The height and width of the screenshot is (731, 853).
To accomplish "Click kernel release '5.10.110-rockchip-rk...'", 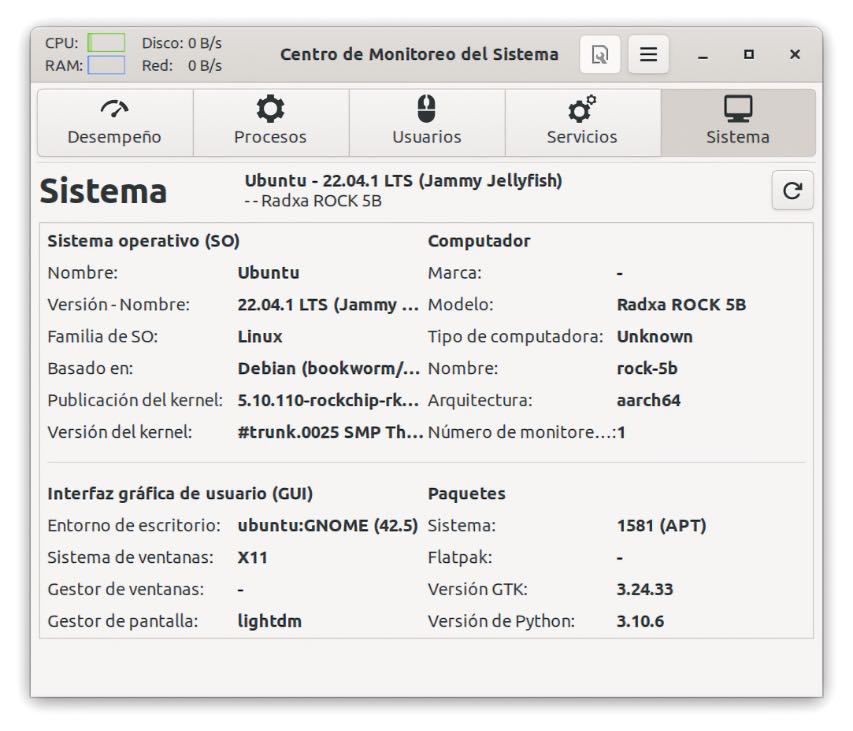I will (328, 400).
